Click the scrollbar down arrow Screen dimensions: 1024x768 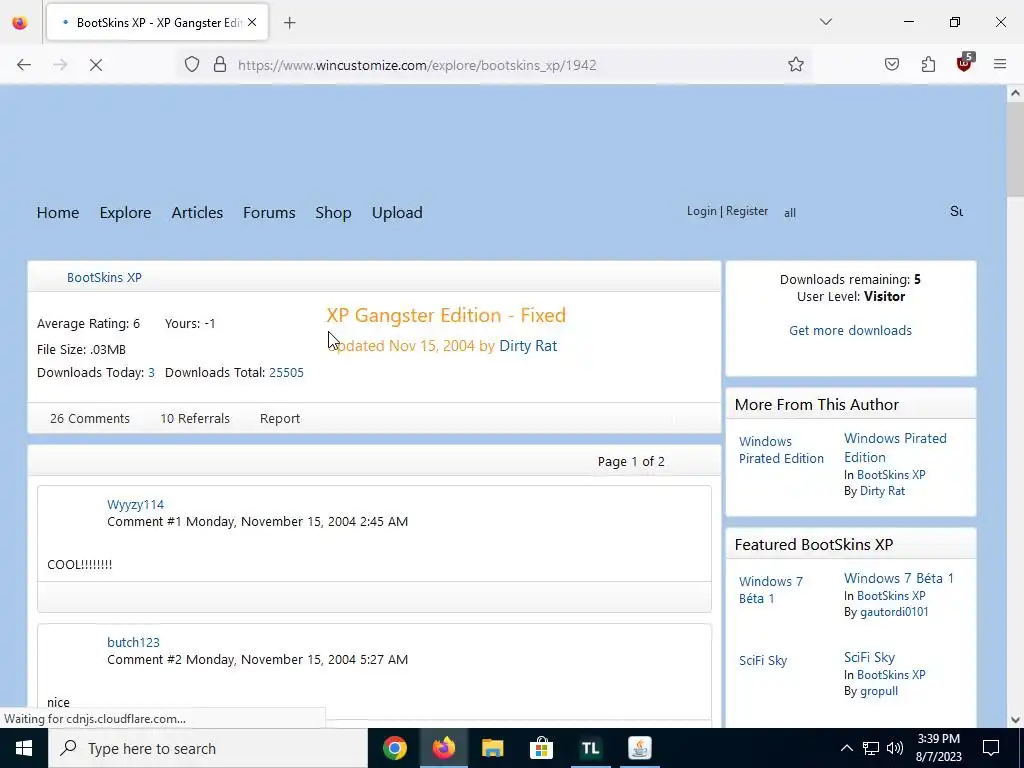[x=1015, y=720]
